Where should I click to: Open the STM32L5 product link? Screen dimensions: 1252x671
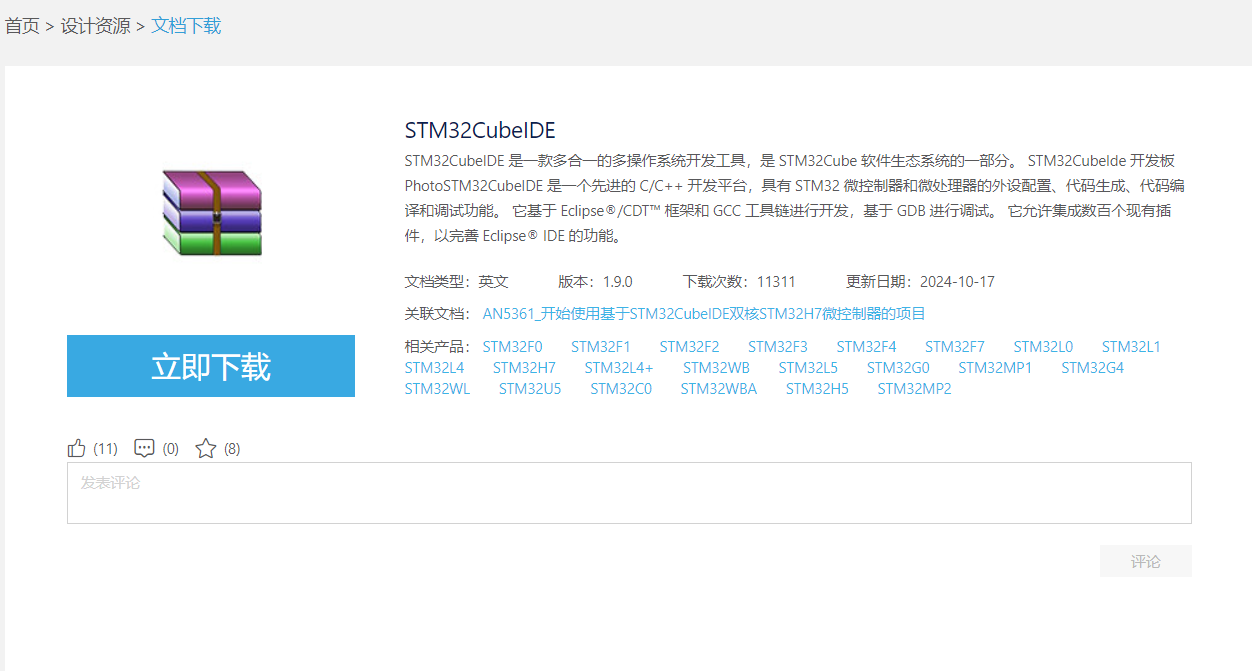[808, 368]
